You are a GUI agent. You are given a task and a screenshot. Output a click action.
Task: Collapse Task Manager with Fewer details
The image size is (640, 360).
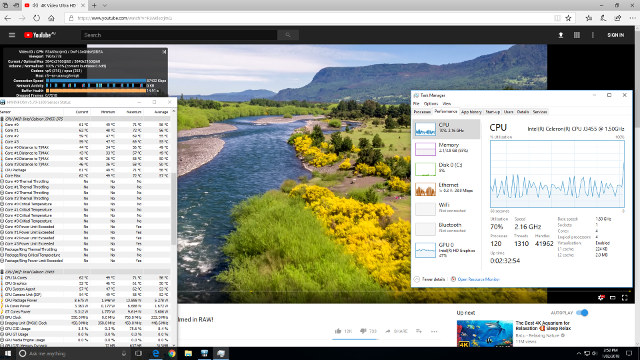point(429,280)
